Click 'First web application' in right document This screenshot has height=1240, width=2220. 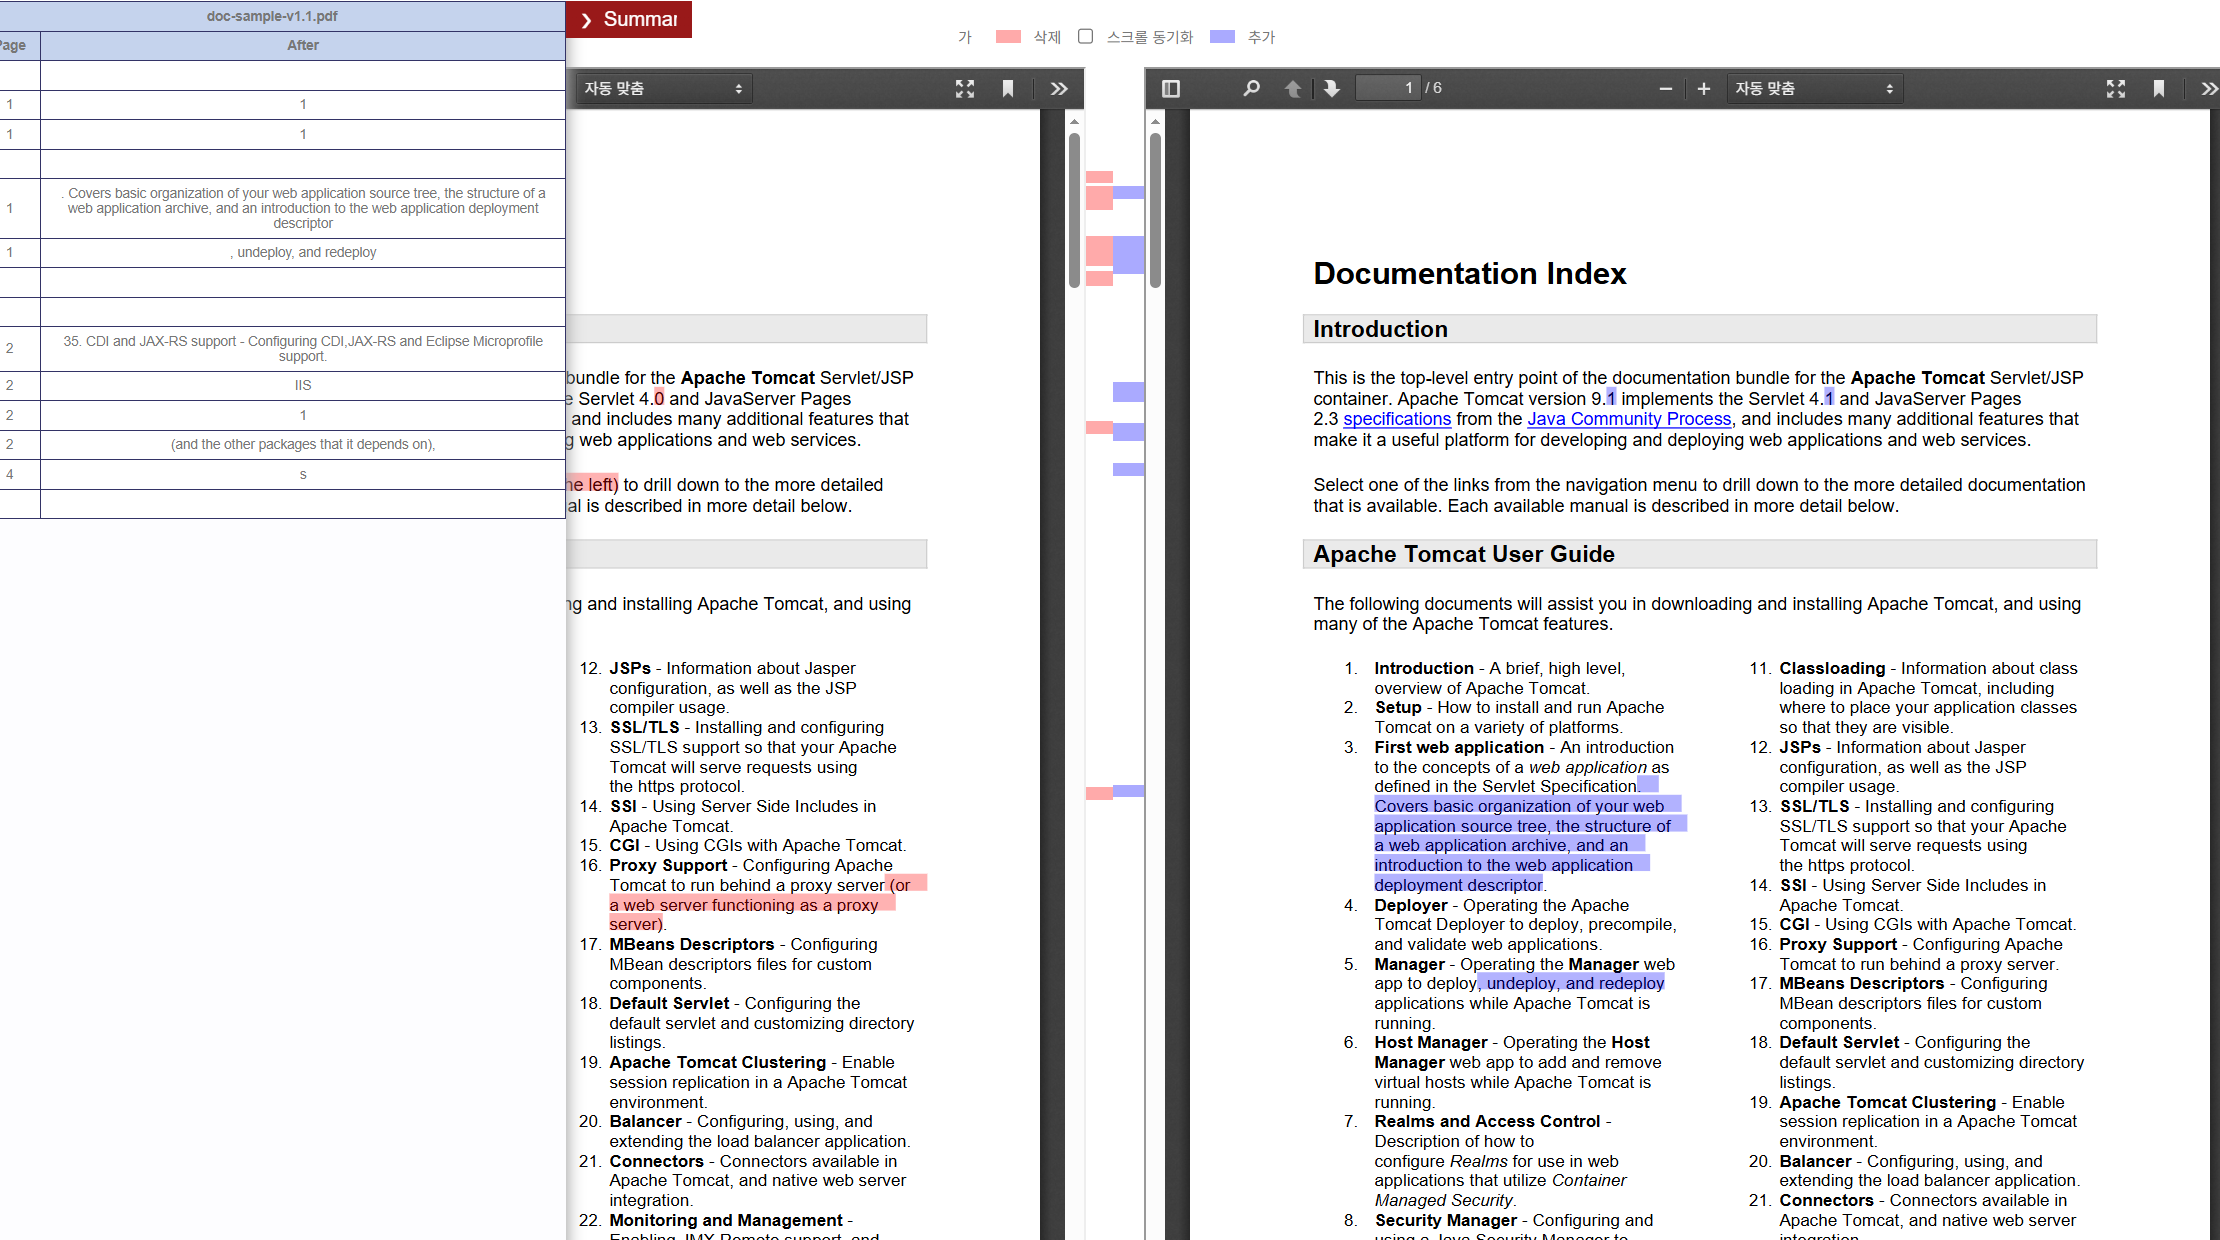click(x=1459, y=748)
